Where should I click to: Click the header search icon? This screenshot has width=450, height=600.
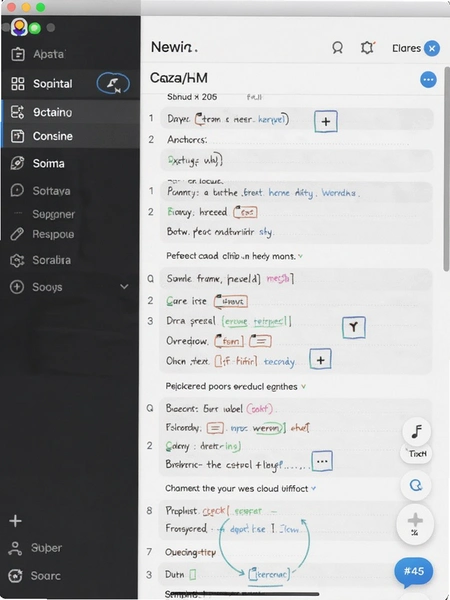point(337,48)
